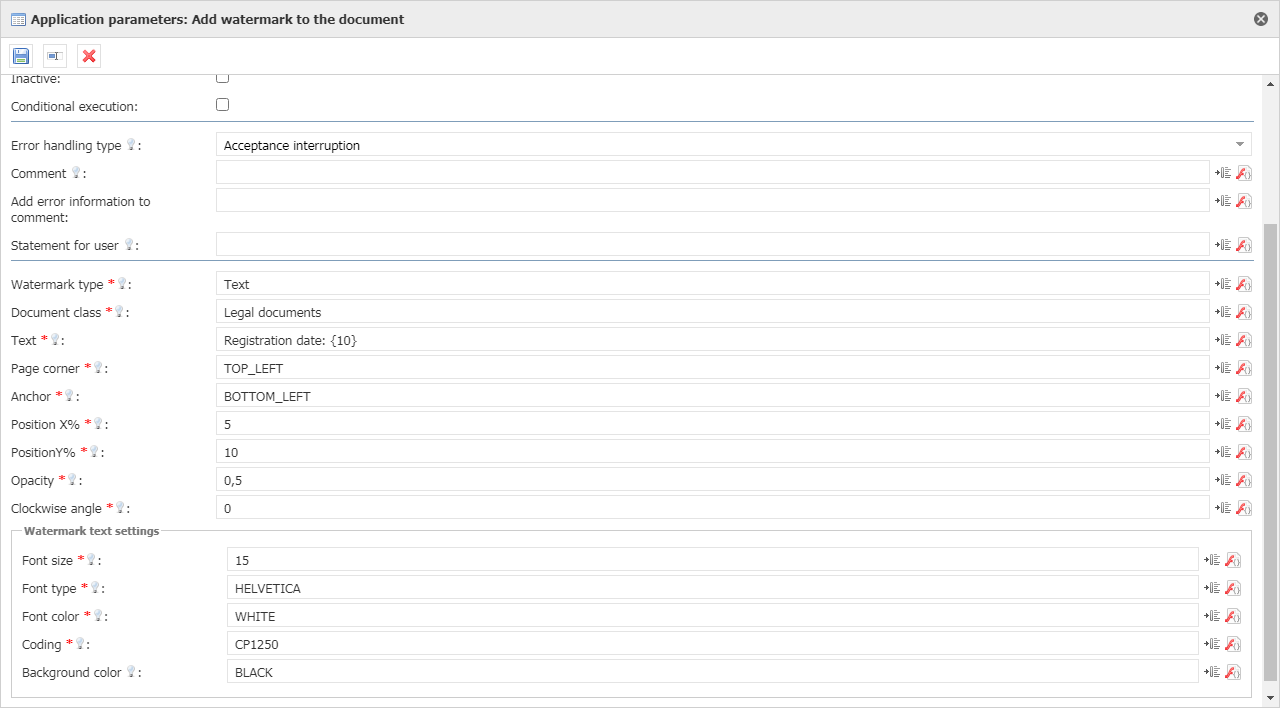Open function editor for Anchor row

tap(1244, 396)
